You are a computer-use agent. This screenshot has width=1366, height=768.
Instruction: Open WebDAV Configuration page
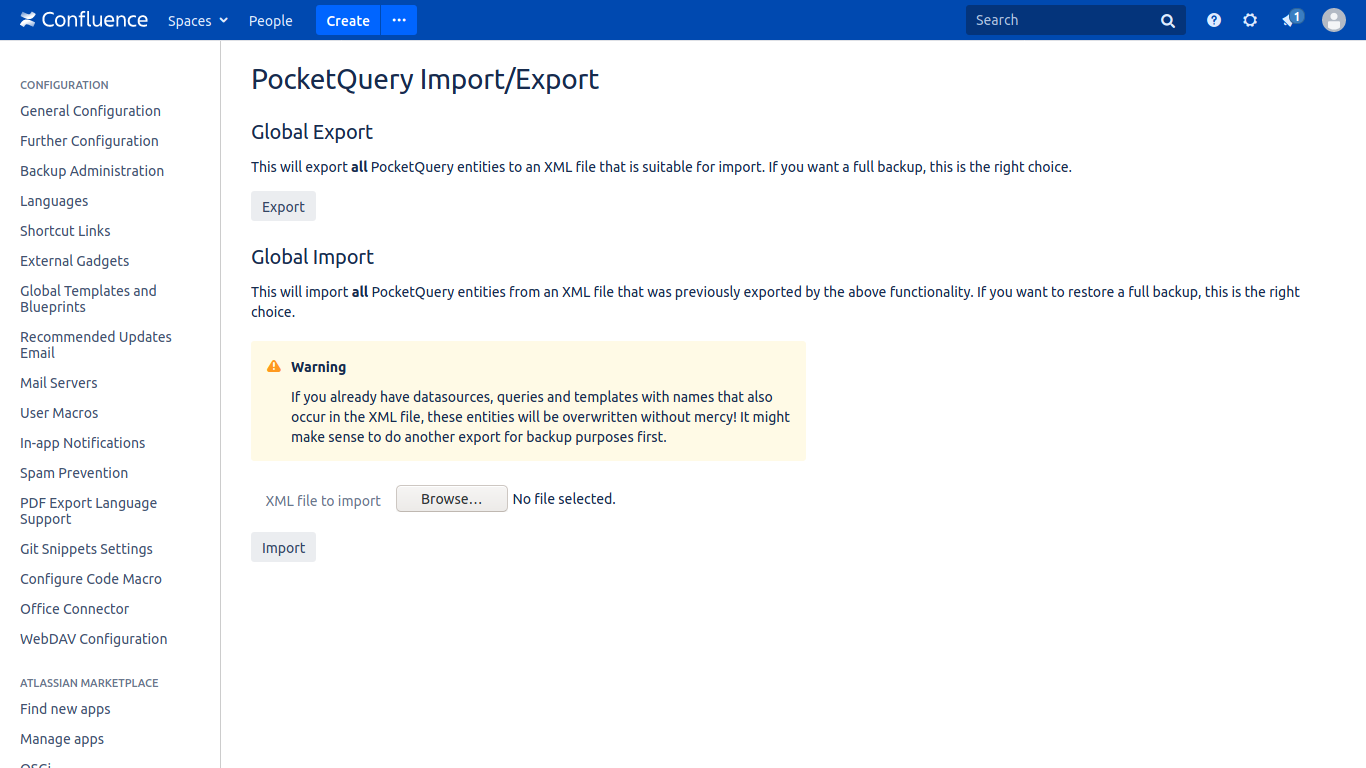coord(94,639)
